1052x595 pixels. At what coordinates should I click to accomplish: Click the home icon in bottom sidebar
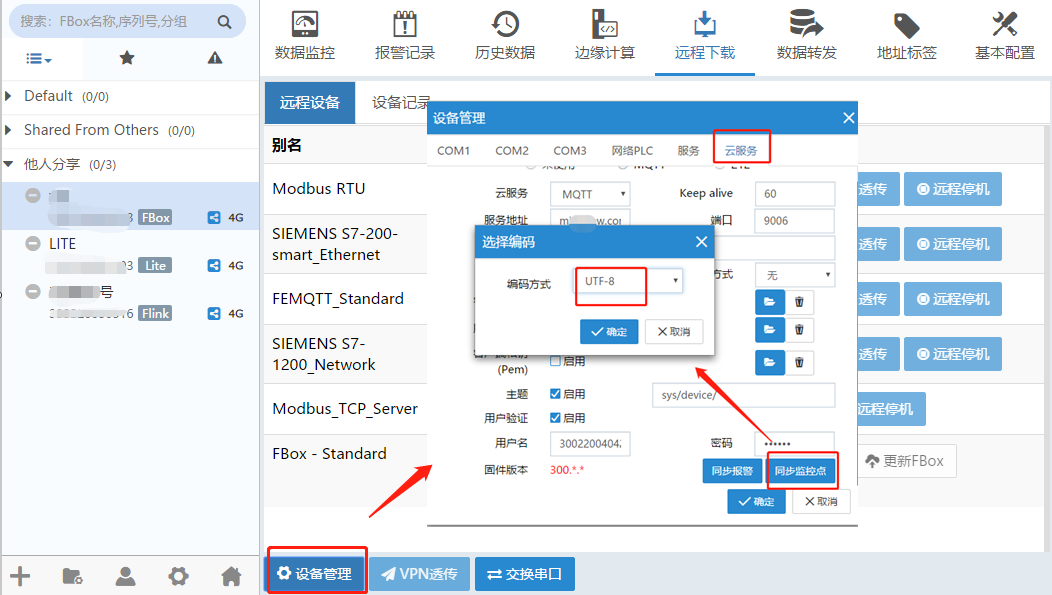[231, 576]
